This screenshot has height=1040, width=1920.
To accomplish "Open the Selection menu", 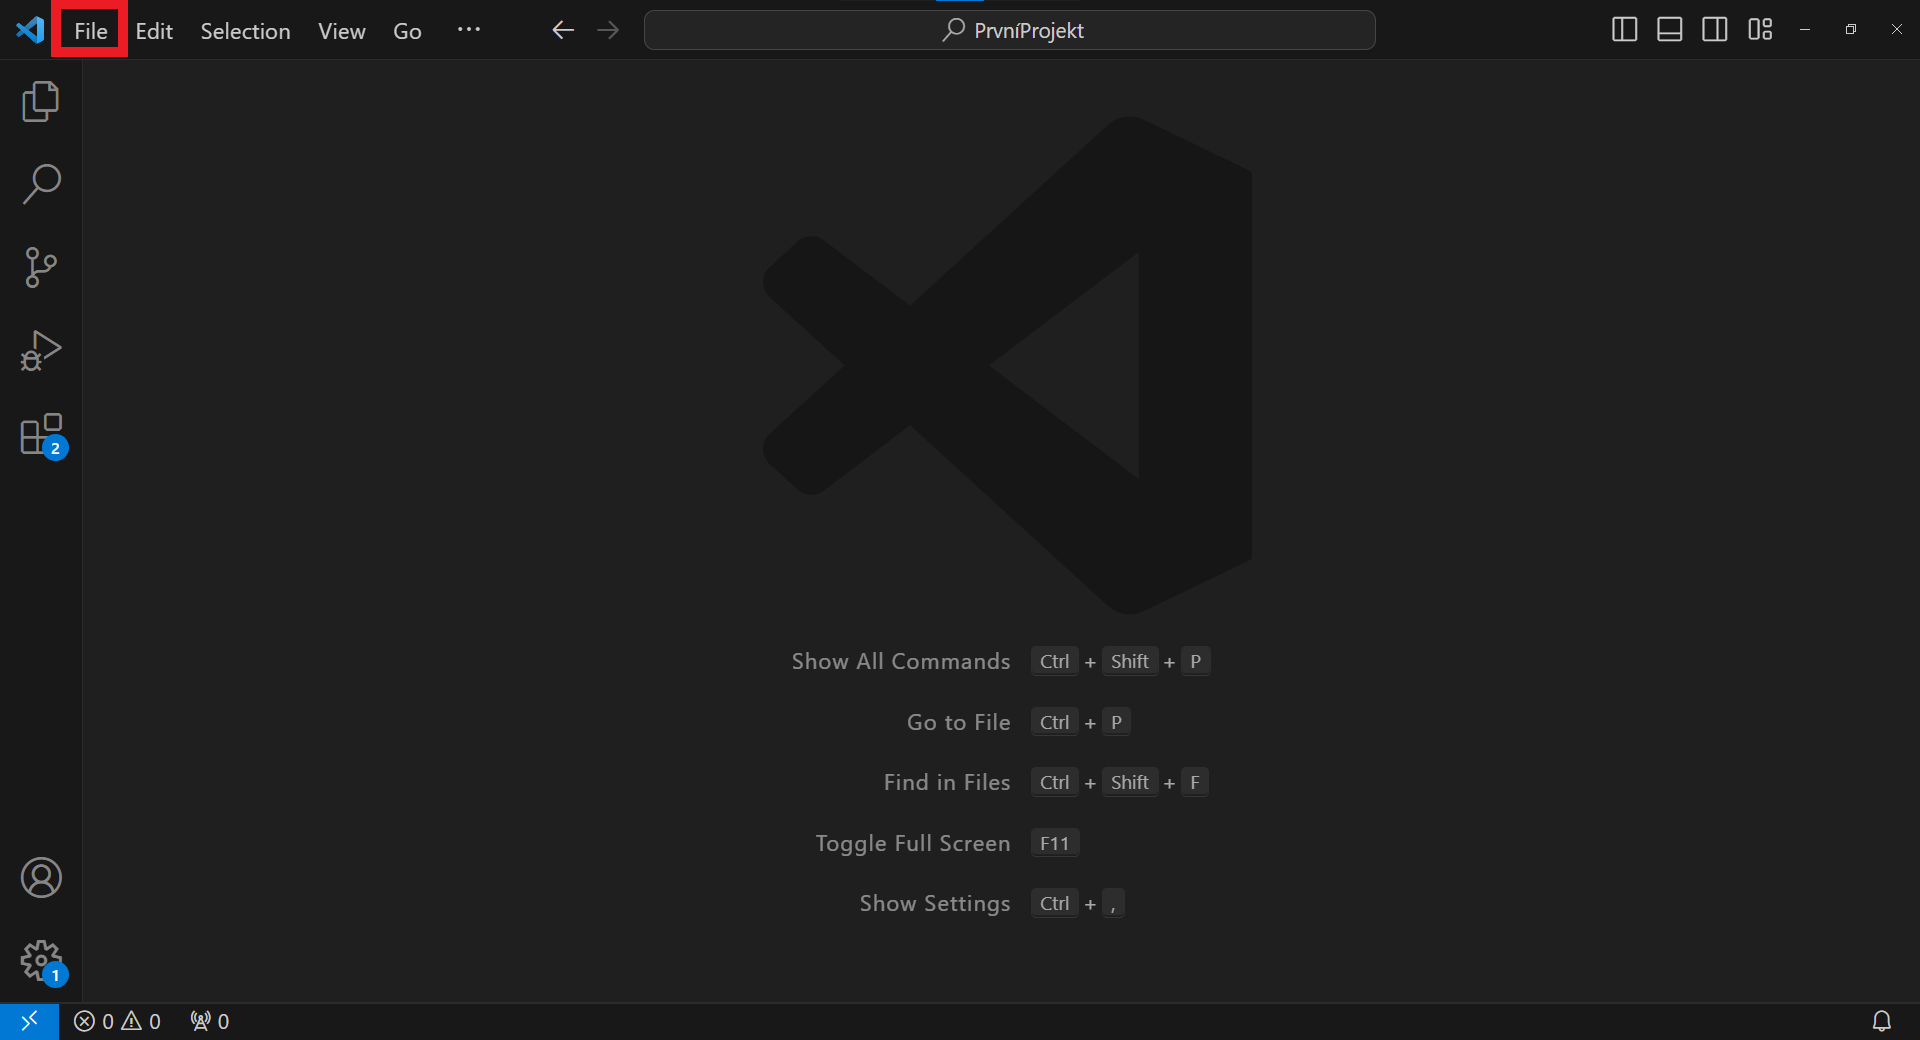I will [244, 31].
